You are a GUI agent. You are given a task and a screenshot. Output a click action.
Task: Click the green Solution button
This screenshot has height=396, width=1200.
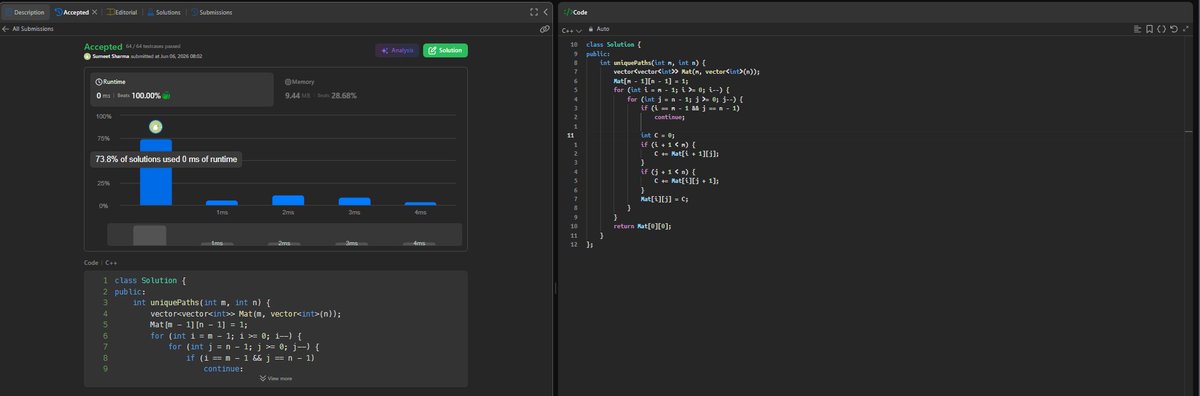(x=445, y=50)
